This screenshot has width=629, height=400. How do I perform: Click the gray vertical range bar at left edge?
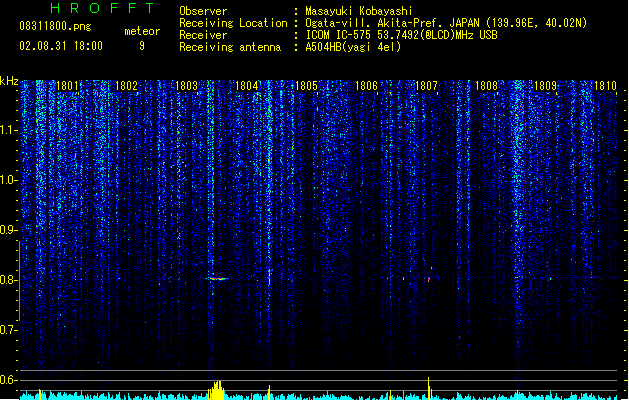[x=19, y=281]
